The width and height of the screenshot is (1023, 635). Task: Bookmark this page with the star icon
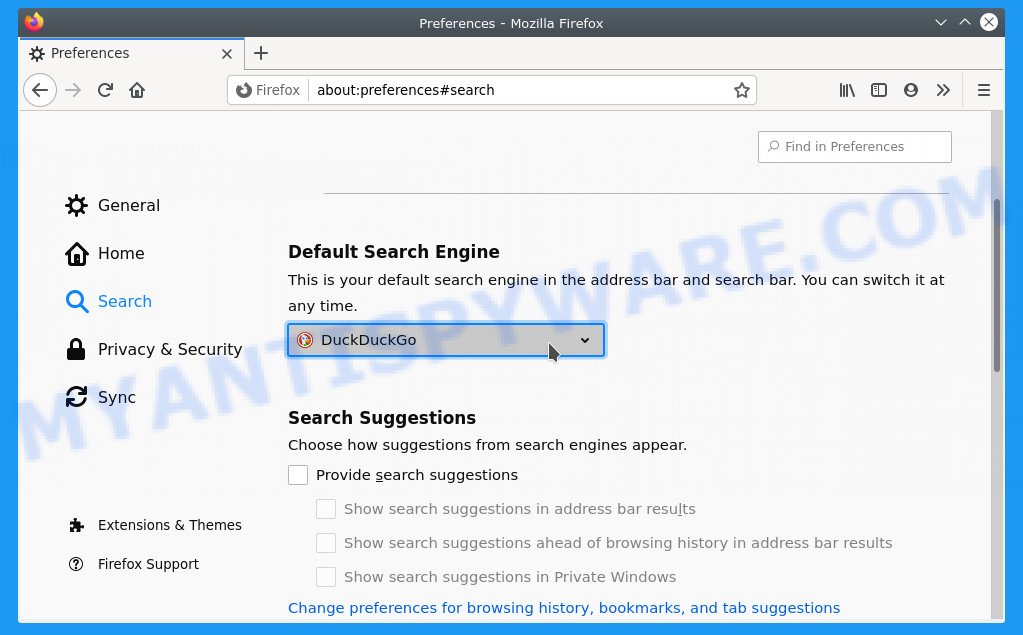pyautogui.click(x=742, y=90)
